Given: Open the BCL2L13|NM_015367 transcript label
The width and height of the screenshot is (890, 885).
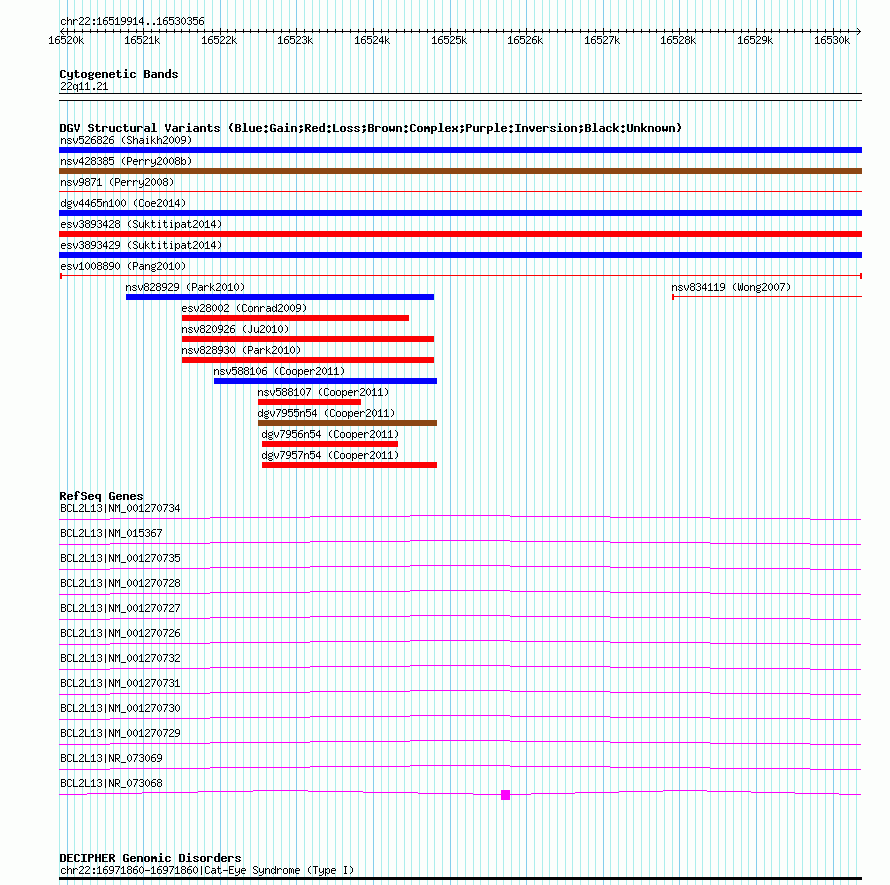Looking at the screenshot, I should (x=111, y=533).
